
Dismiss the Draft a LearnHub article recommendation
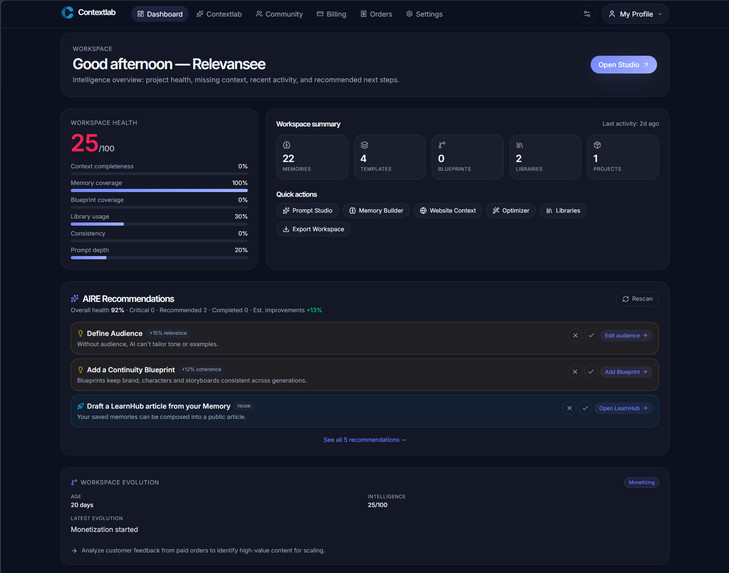tap(569, 408)
